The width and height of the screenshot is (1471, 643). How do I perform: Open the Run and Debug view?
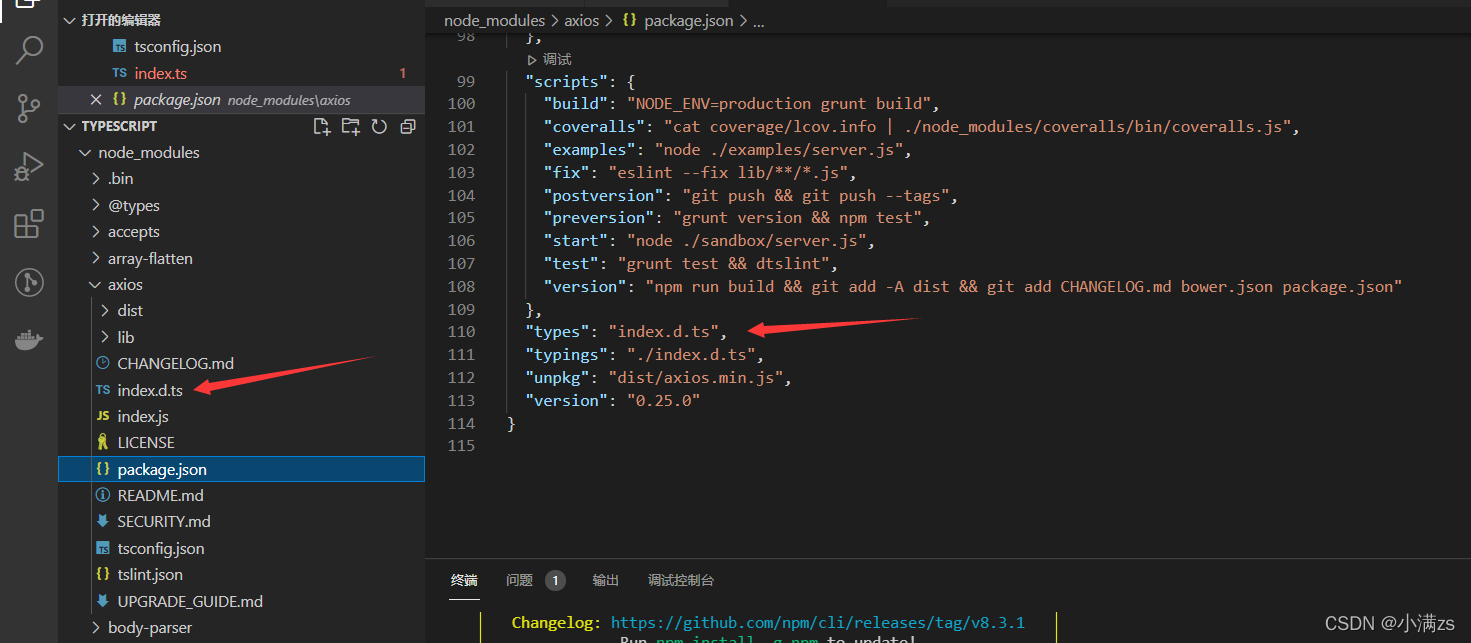[x=29, y=166]
